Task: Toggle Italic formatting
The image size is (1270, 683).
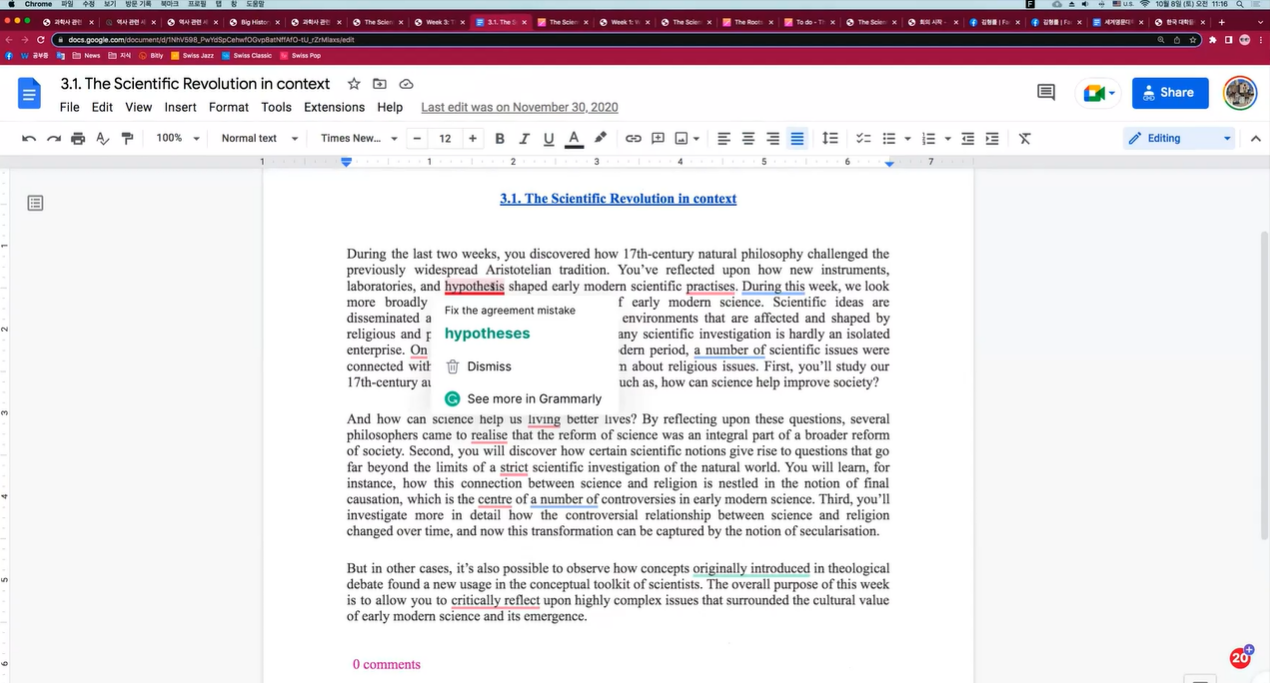Action: coord(524,138)
